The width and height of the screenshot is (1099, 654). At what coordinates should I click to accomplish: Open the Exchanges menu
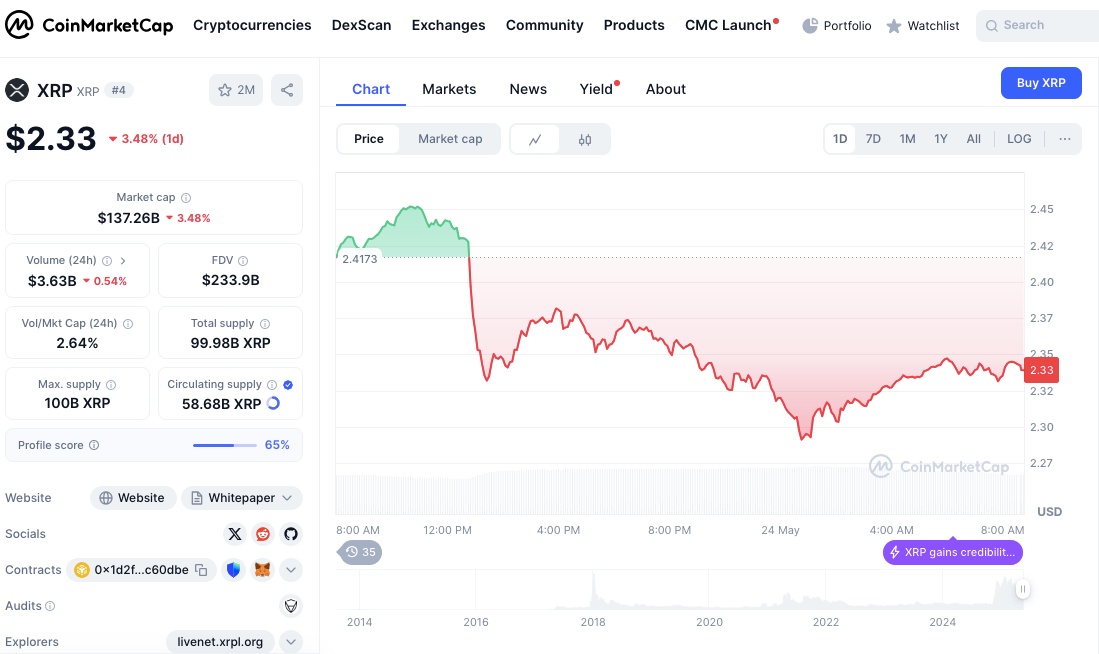coord(448,25)
